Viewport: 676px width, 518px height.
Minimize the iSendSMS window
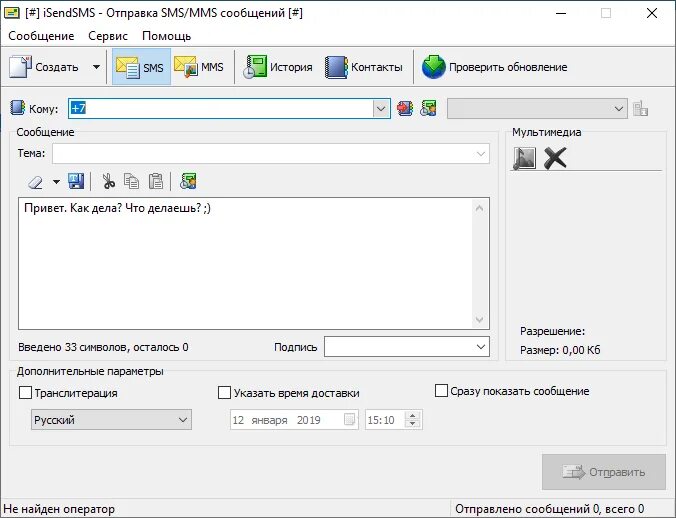pos(561,13)
